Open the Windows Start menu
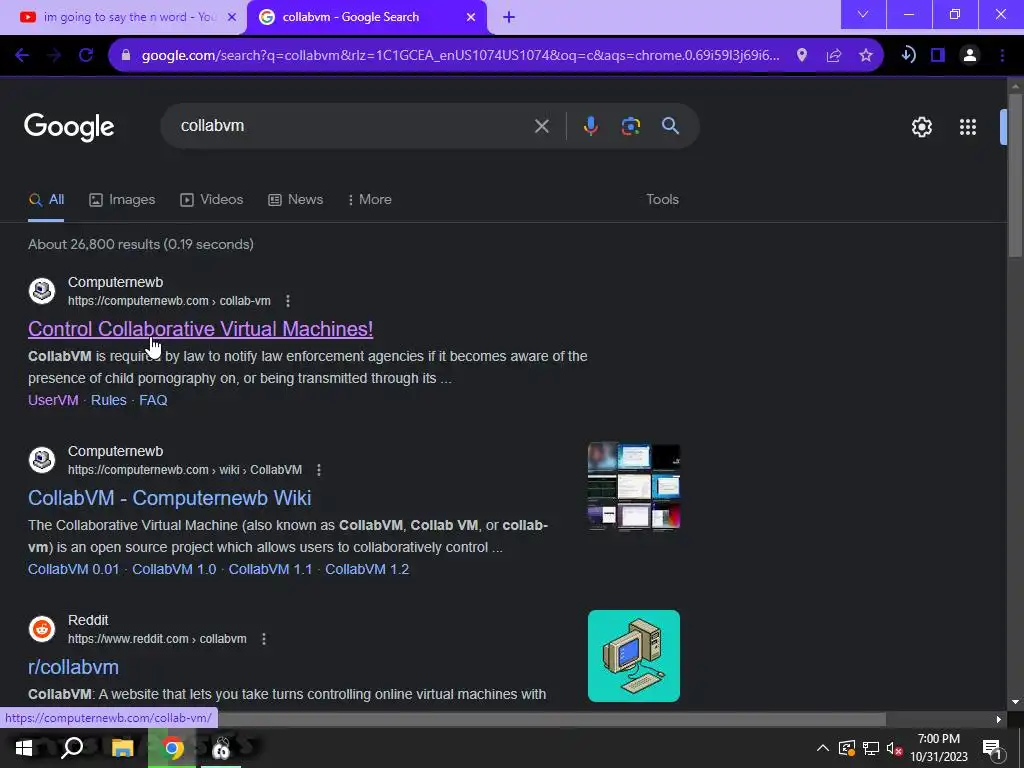 [x=24, y=748]
